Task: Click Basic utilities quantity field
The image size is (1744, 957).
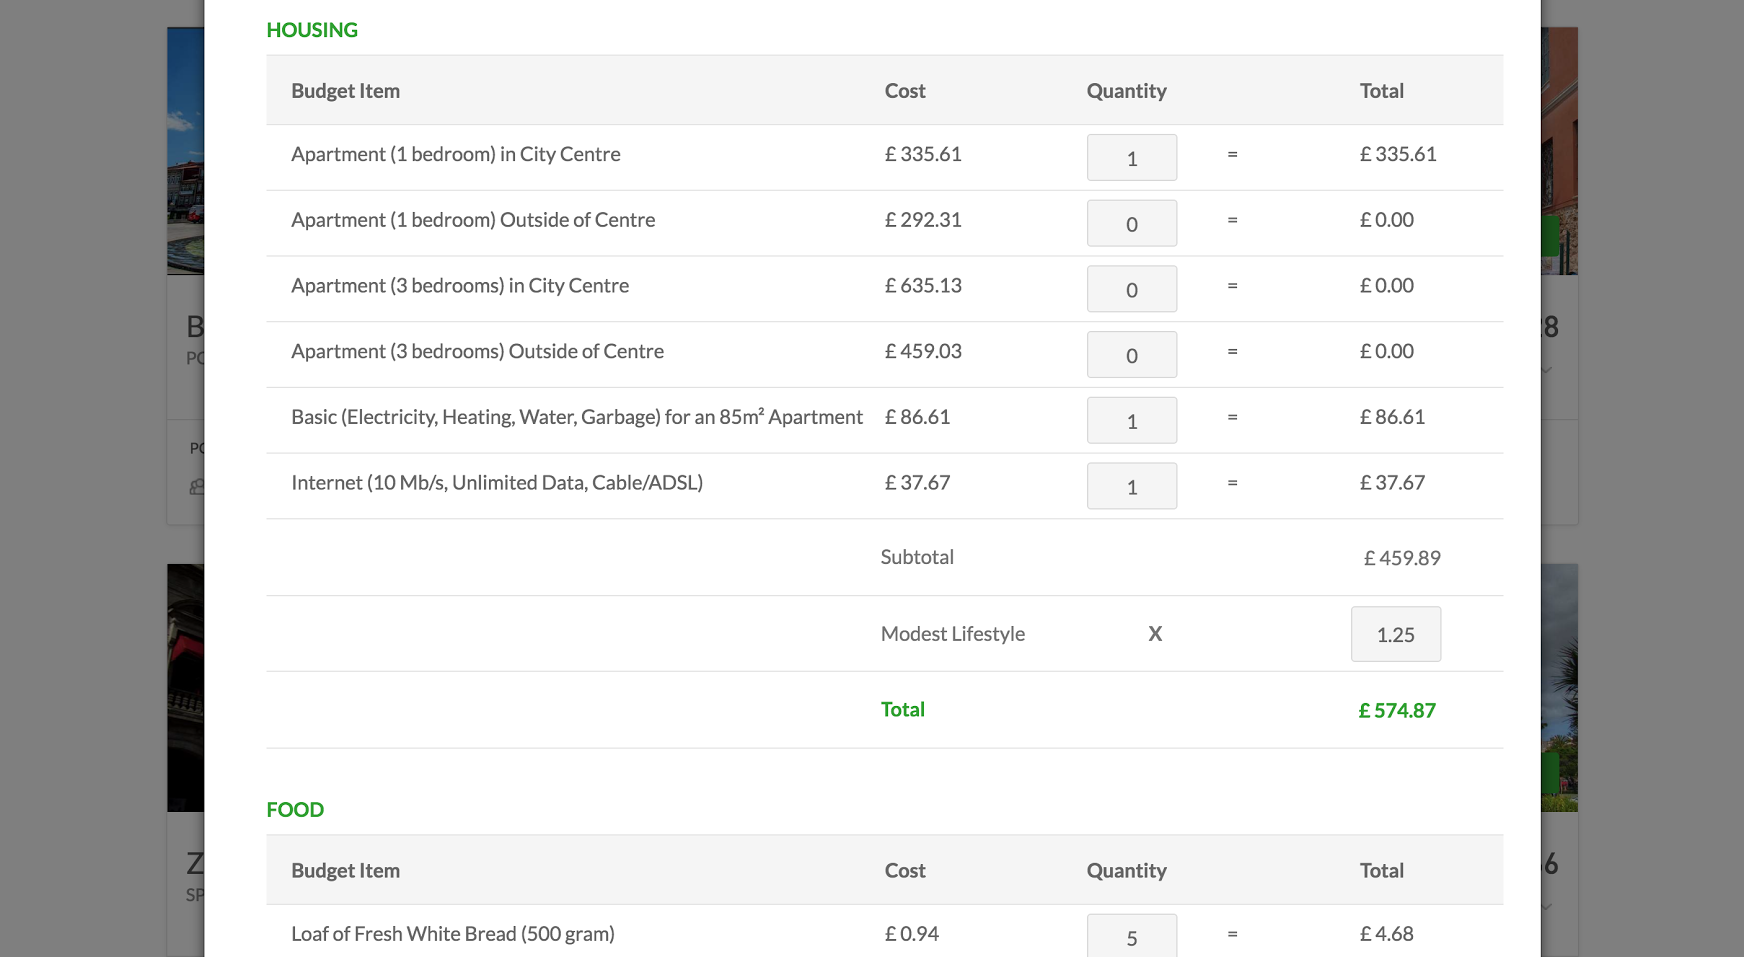Action: point(1131,421)
